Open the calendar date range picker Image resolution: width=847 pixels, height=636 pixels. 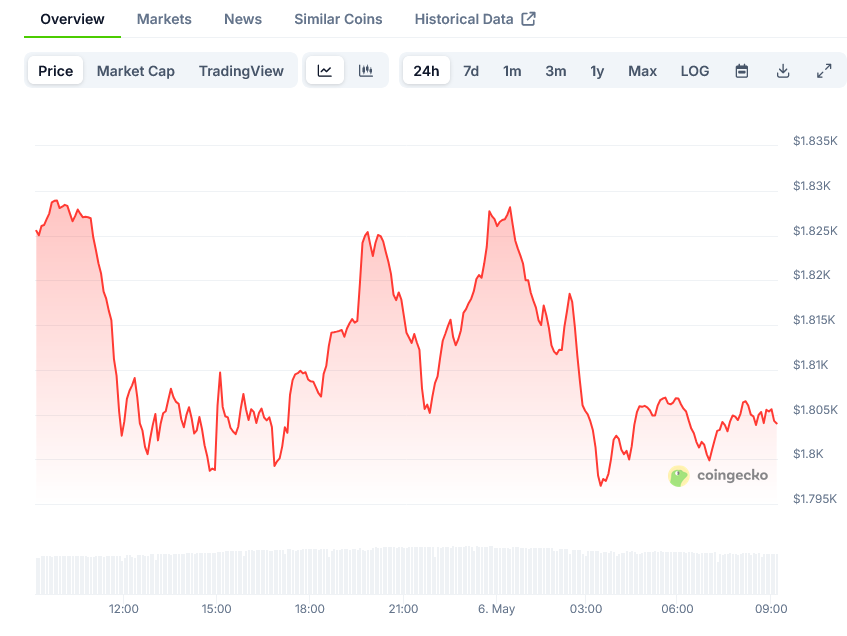click(x=742, y=71)
